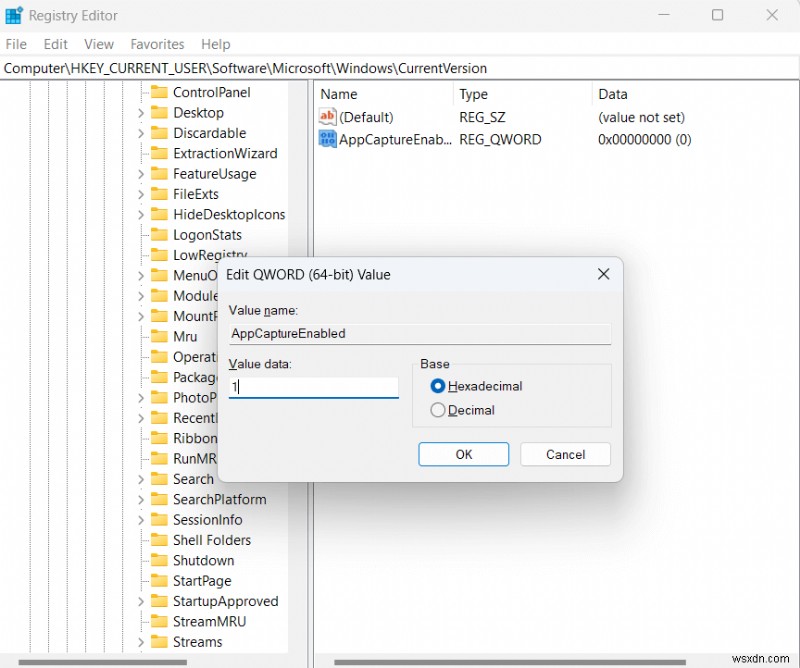This screenshot has height=668, width=800.
Task: Expand the Desktop registry key
Action: (x=142, y=112)
